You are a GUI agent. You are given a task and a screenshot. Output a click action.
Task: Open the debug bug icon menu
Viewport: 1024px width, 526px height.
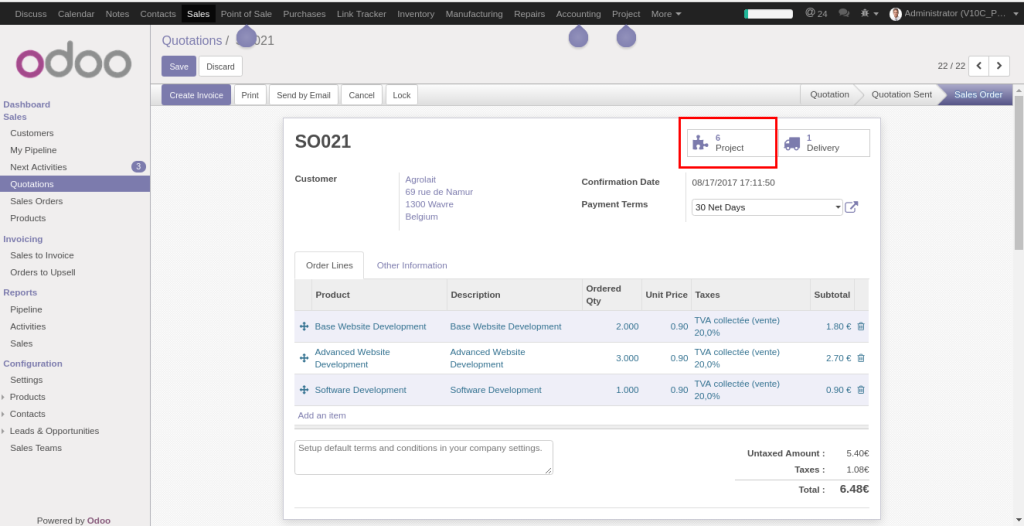point(870,13)
